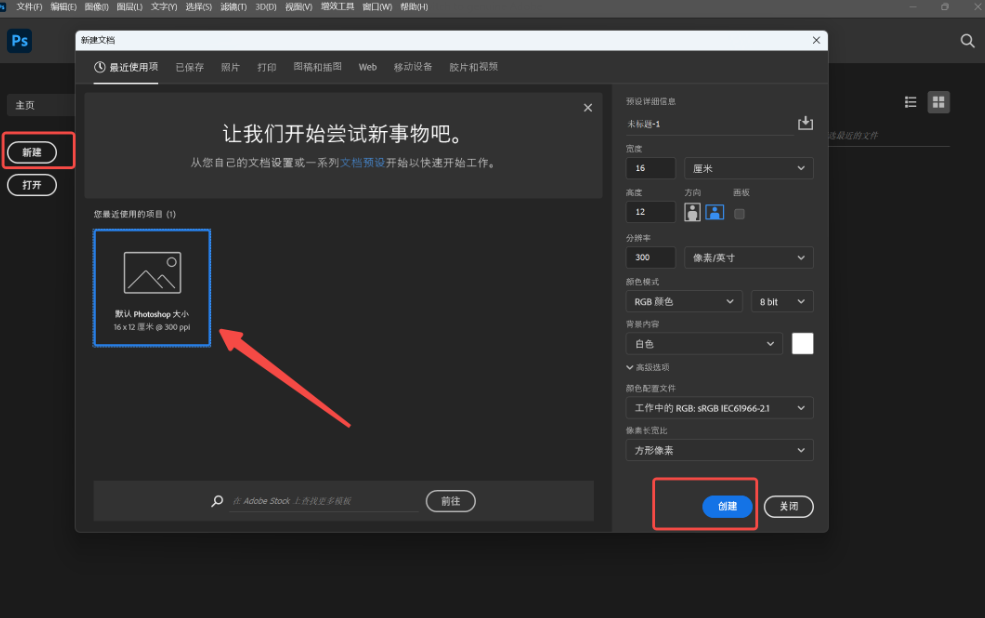985x618 pixels.
Task: Open the 帮助(H) menu
Action: click(414, 7)
